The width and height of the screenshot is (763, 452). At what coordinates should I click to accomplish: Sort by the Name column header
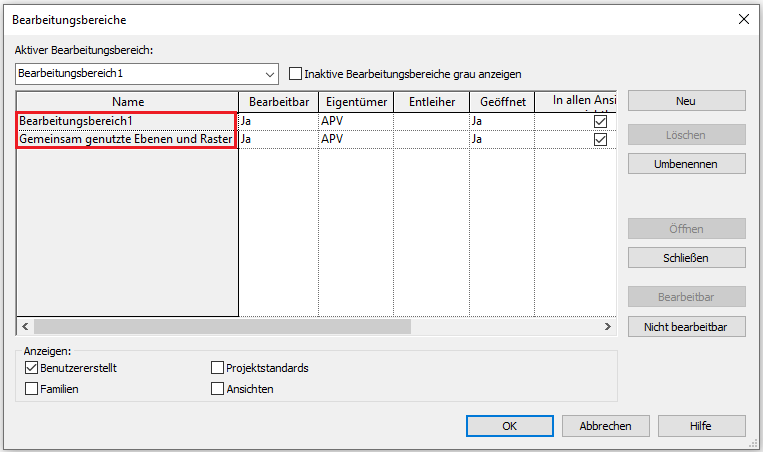127,101
